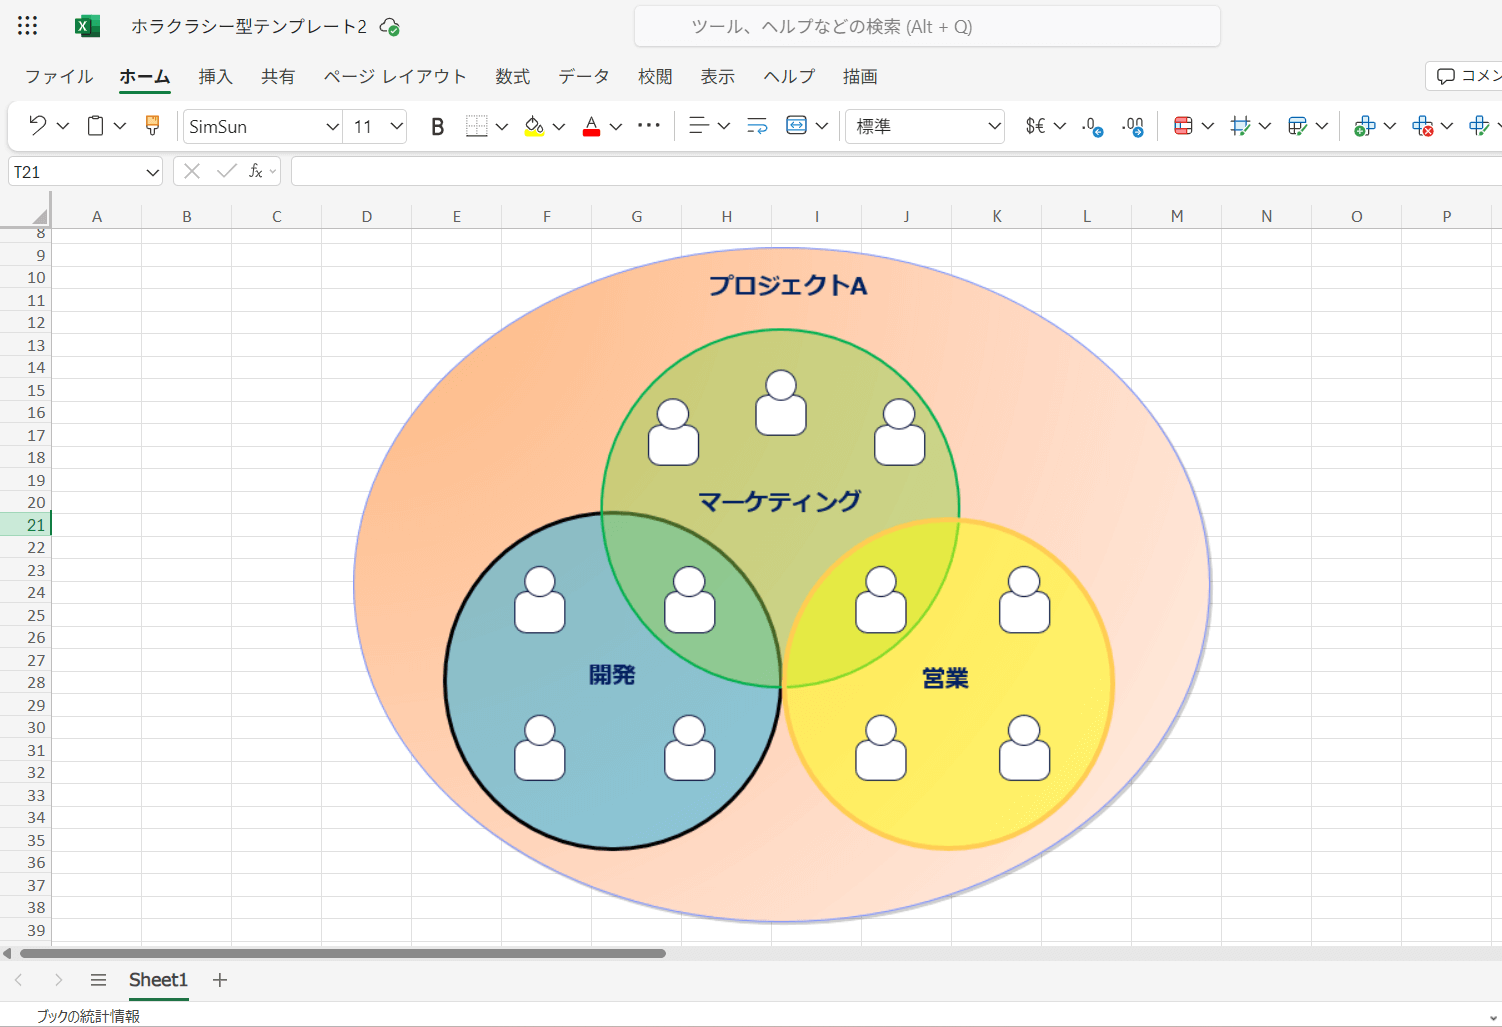The width and height of the screenshot is (1502, 1027).
Task: Open the app launcher waffle icon
Action: [27, 26]
